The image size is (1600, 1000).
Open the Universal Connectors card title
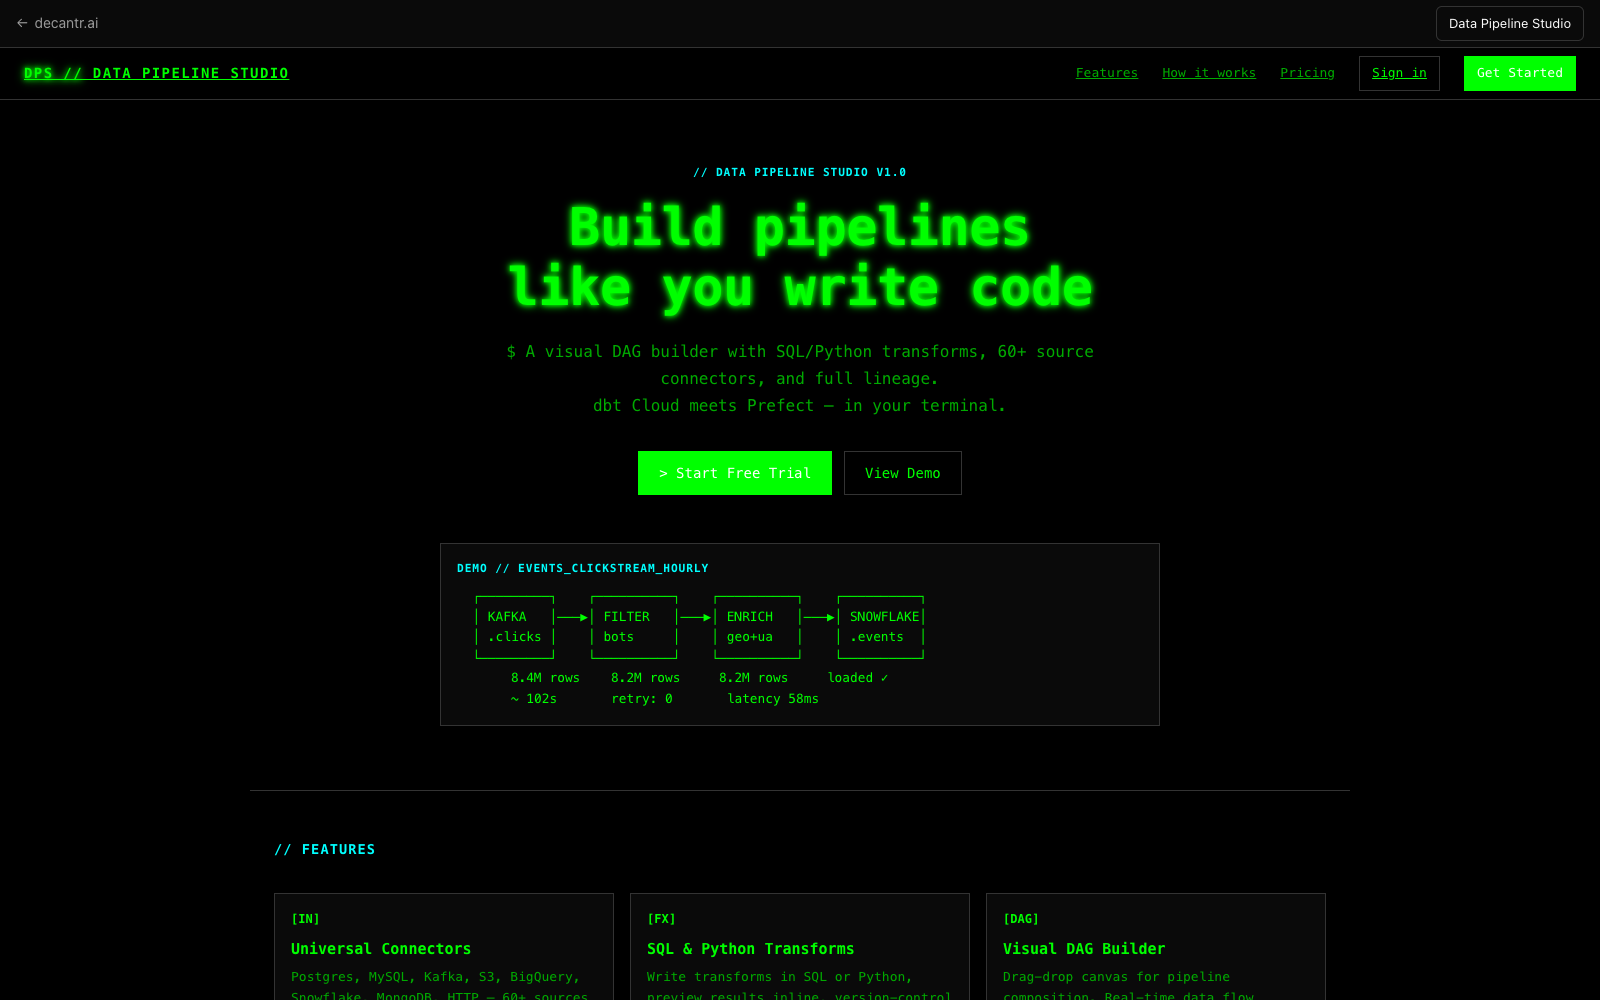point(381,949)
